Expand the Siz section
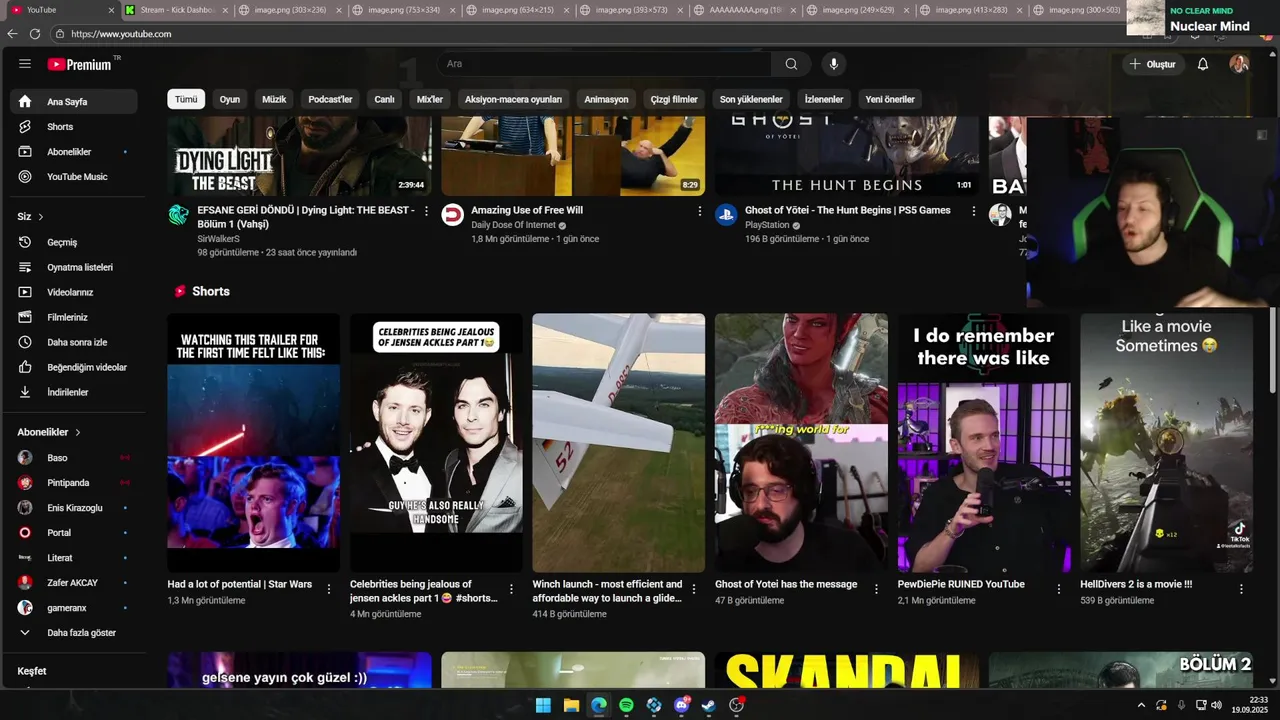Screen dimensions: 1280x720 point(30,217)
